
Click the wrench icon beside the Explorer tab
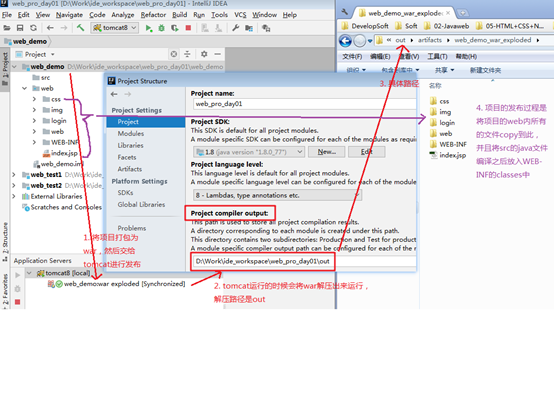pyautogui.click(x=344, y=12)
